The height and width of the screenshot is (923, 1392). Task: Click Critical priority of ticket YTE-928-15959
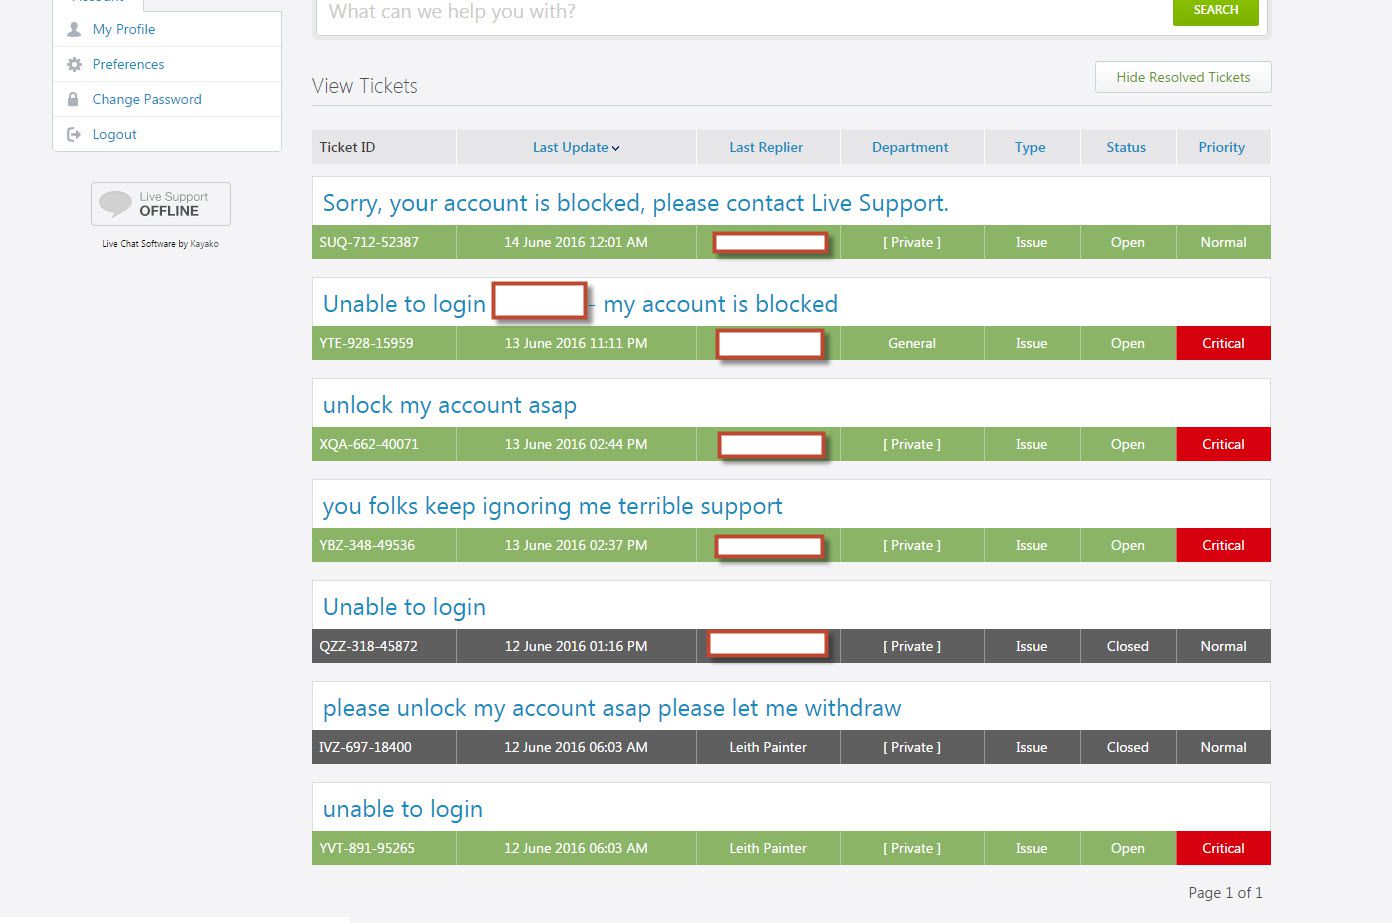coord(1223,343)
